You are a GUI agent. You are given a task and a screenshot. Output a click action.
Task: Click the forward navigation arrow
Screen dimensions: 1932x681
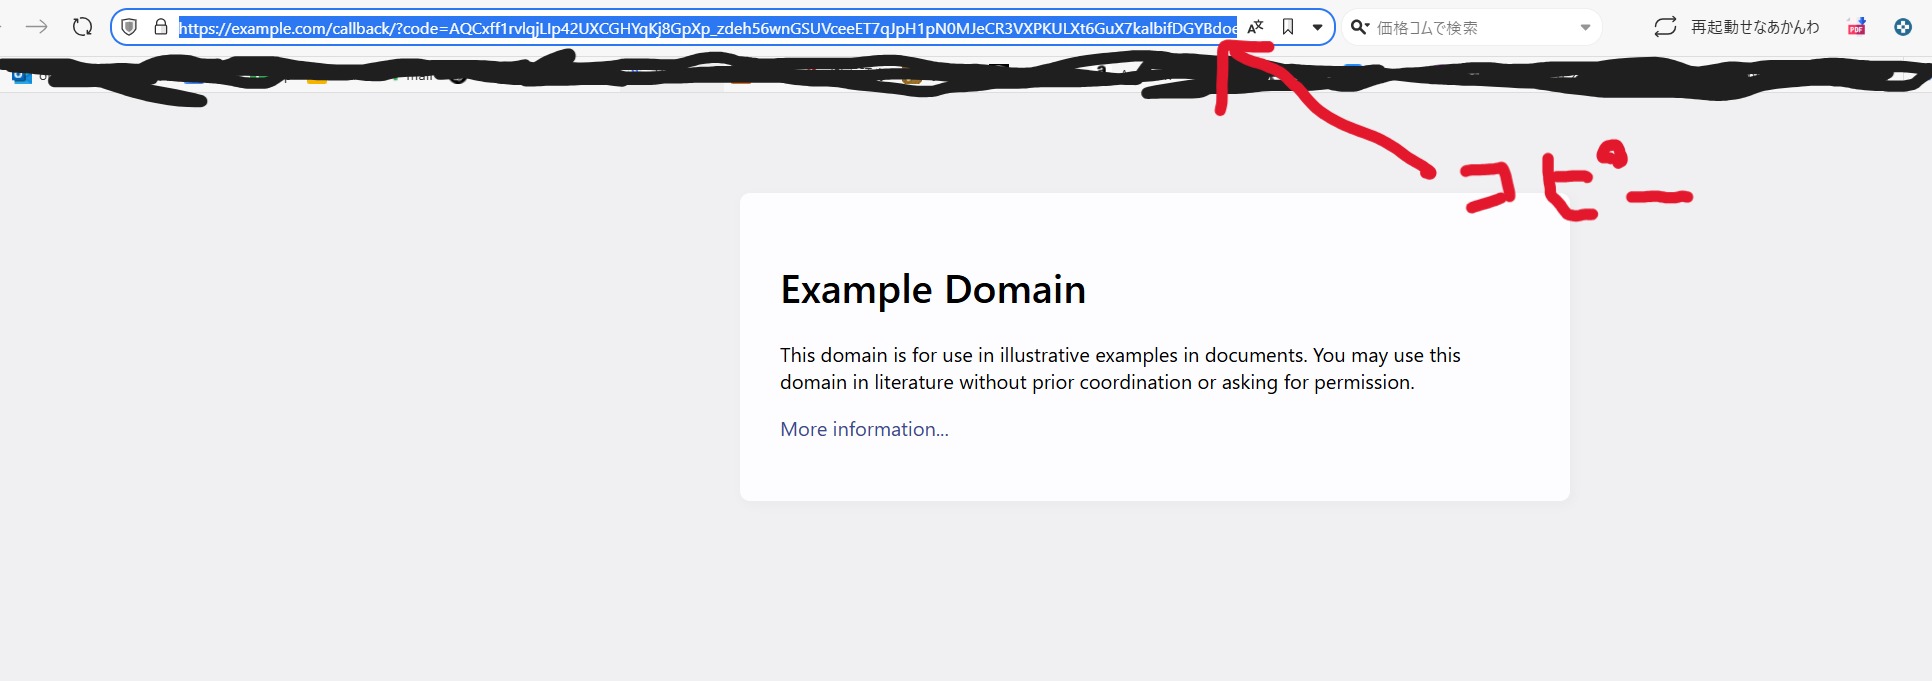point(37,27)
